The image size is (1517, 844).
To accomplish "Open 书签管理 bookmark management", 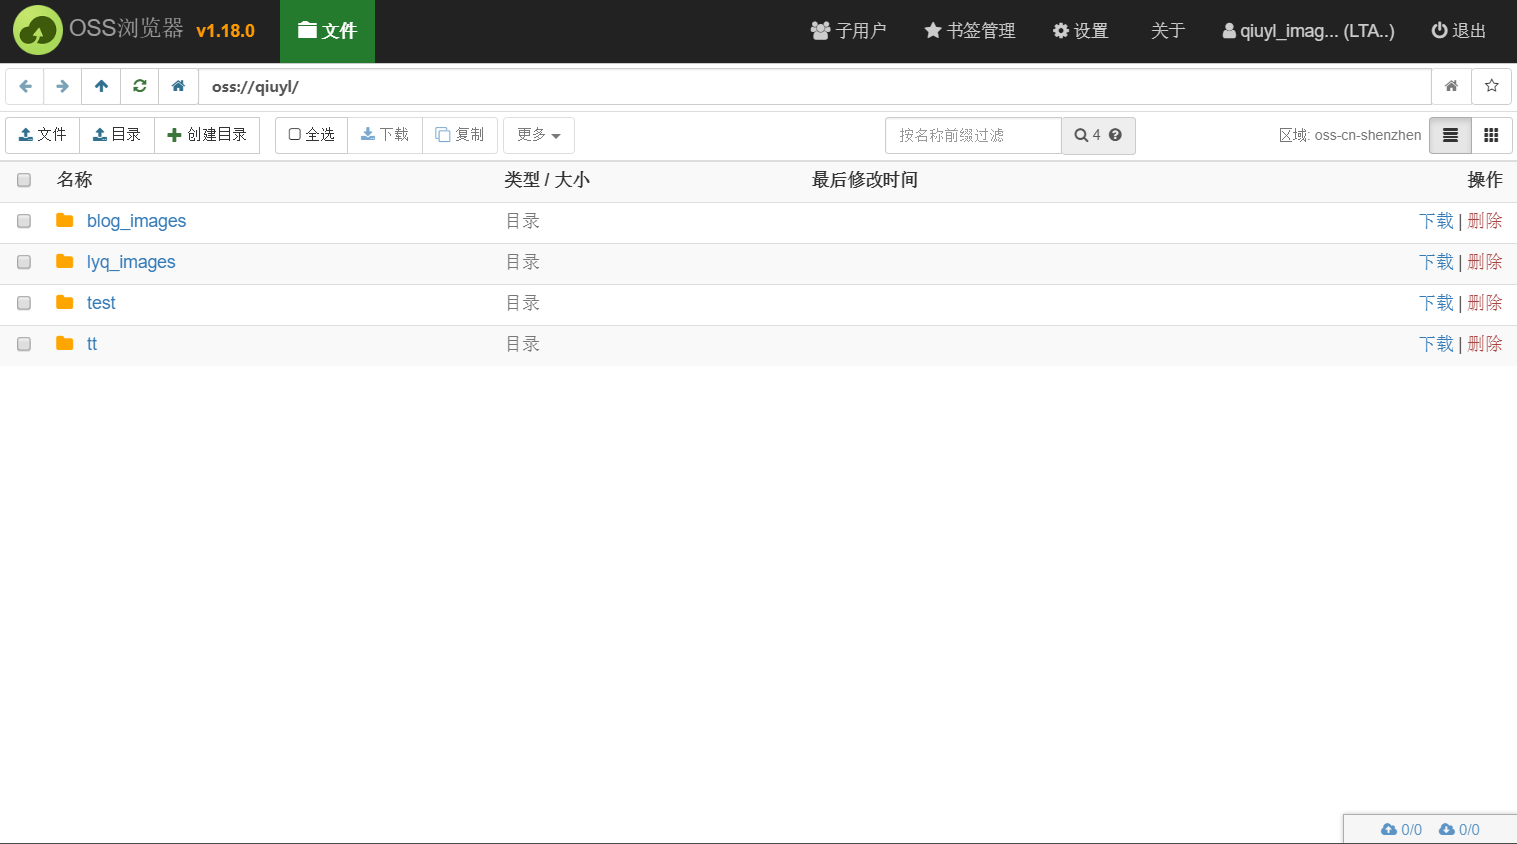I will tap(969, 31).
